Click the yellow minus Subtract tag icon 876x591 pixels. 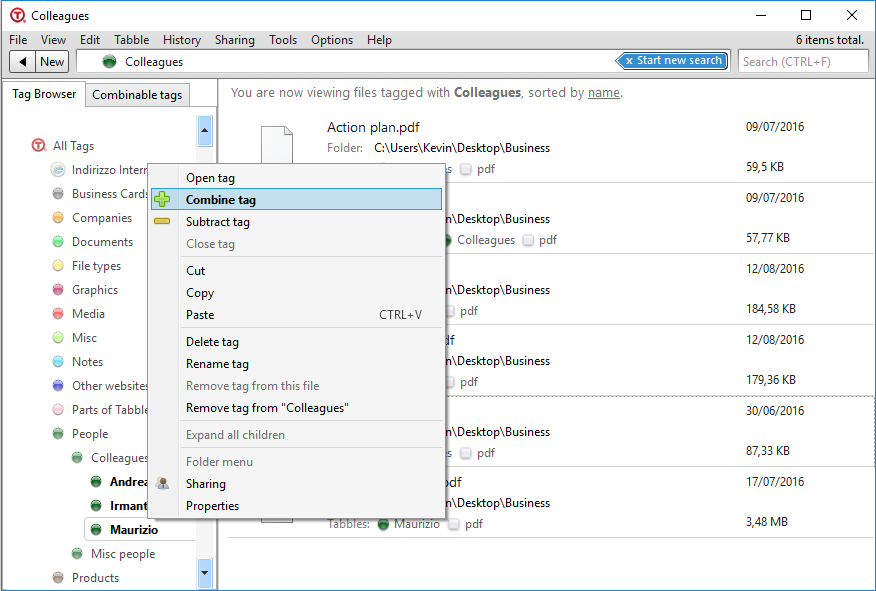click(x=162, y=222)
